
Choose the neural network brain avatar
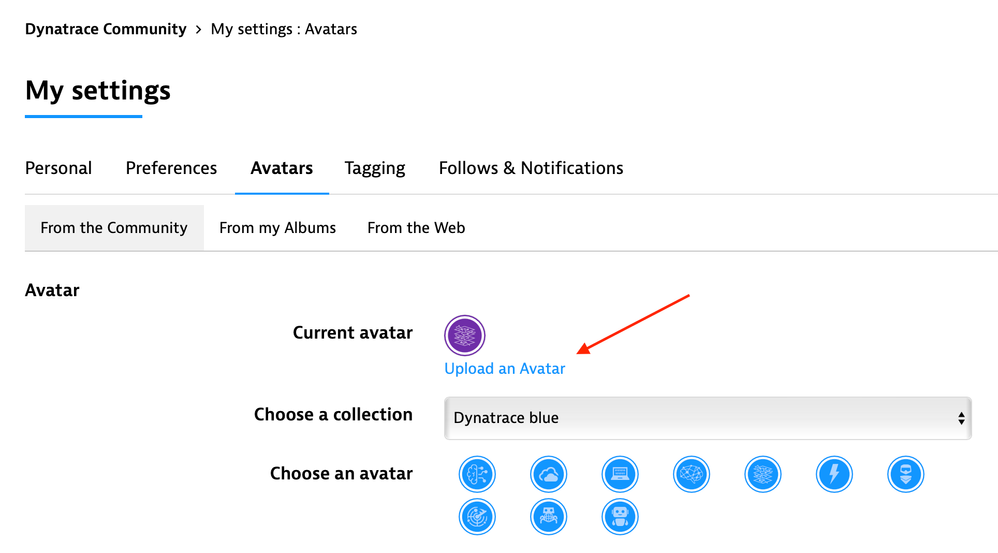pos(691,474)
